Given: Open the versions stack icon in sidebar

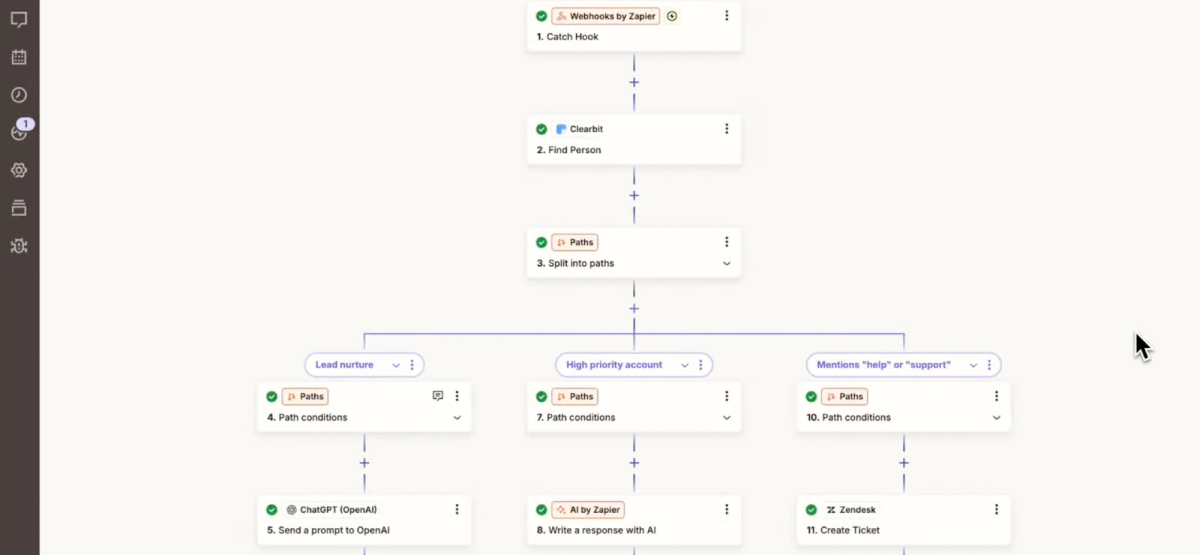Looking at the screenshot, I should (x=19, y=208).
